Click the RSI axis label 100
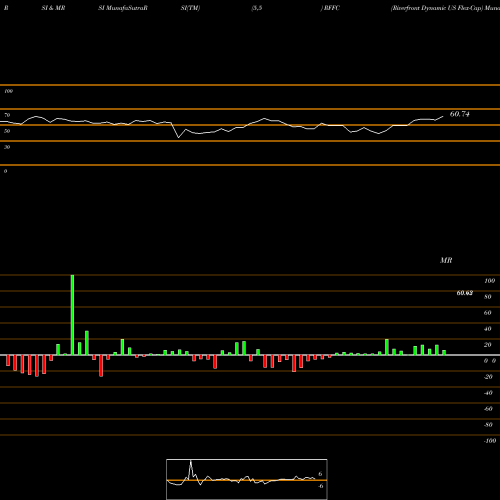The width and height of the screenshot is (500, 500). point(9,91)
